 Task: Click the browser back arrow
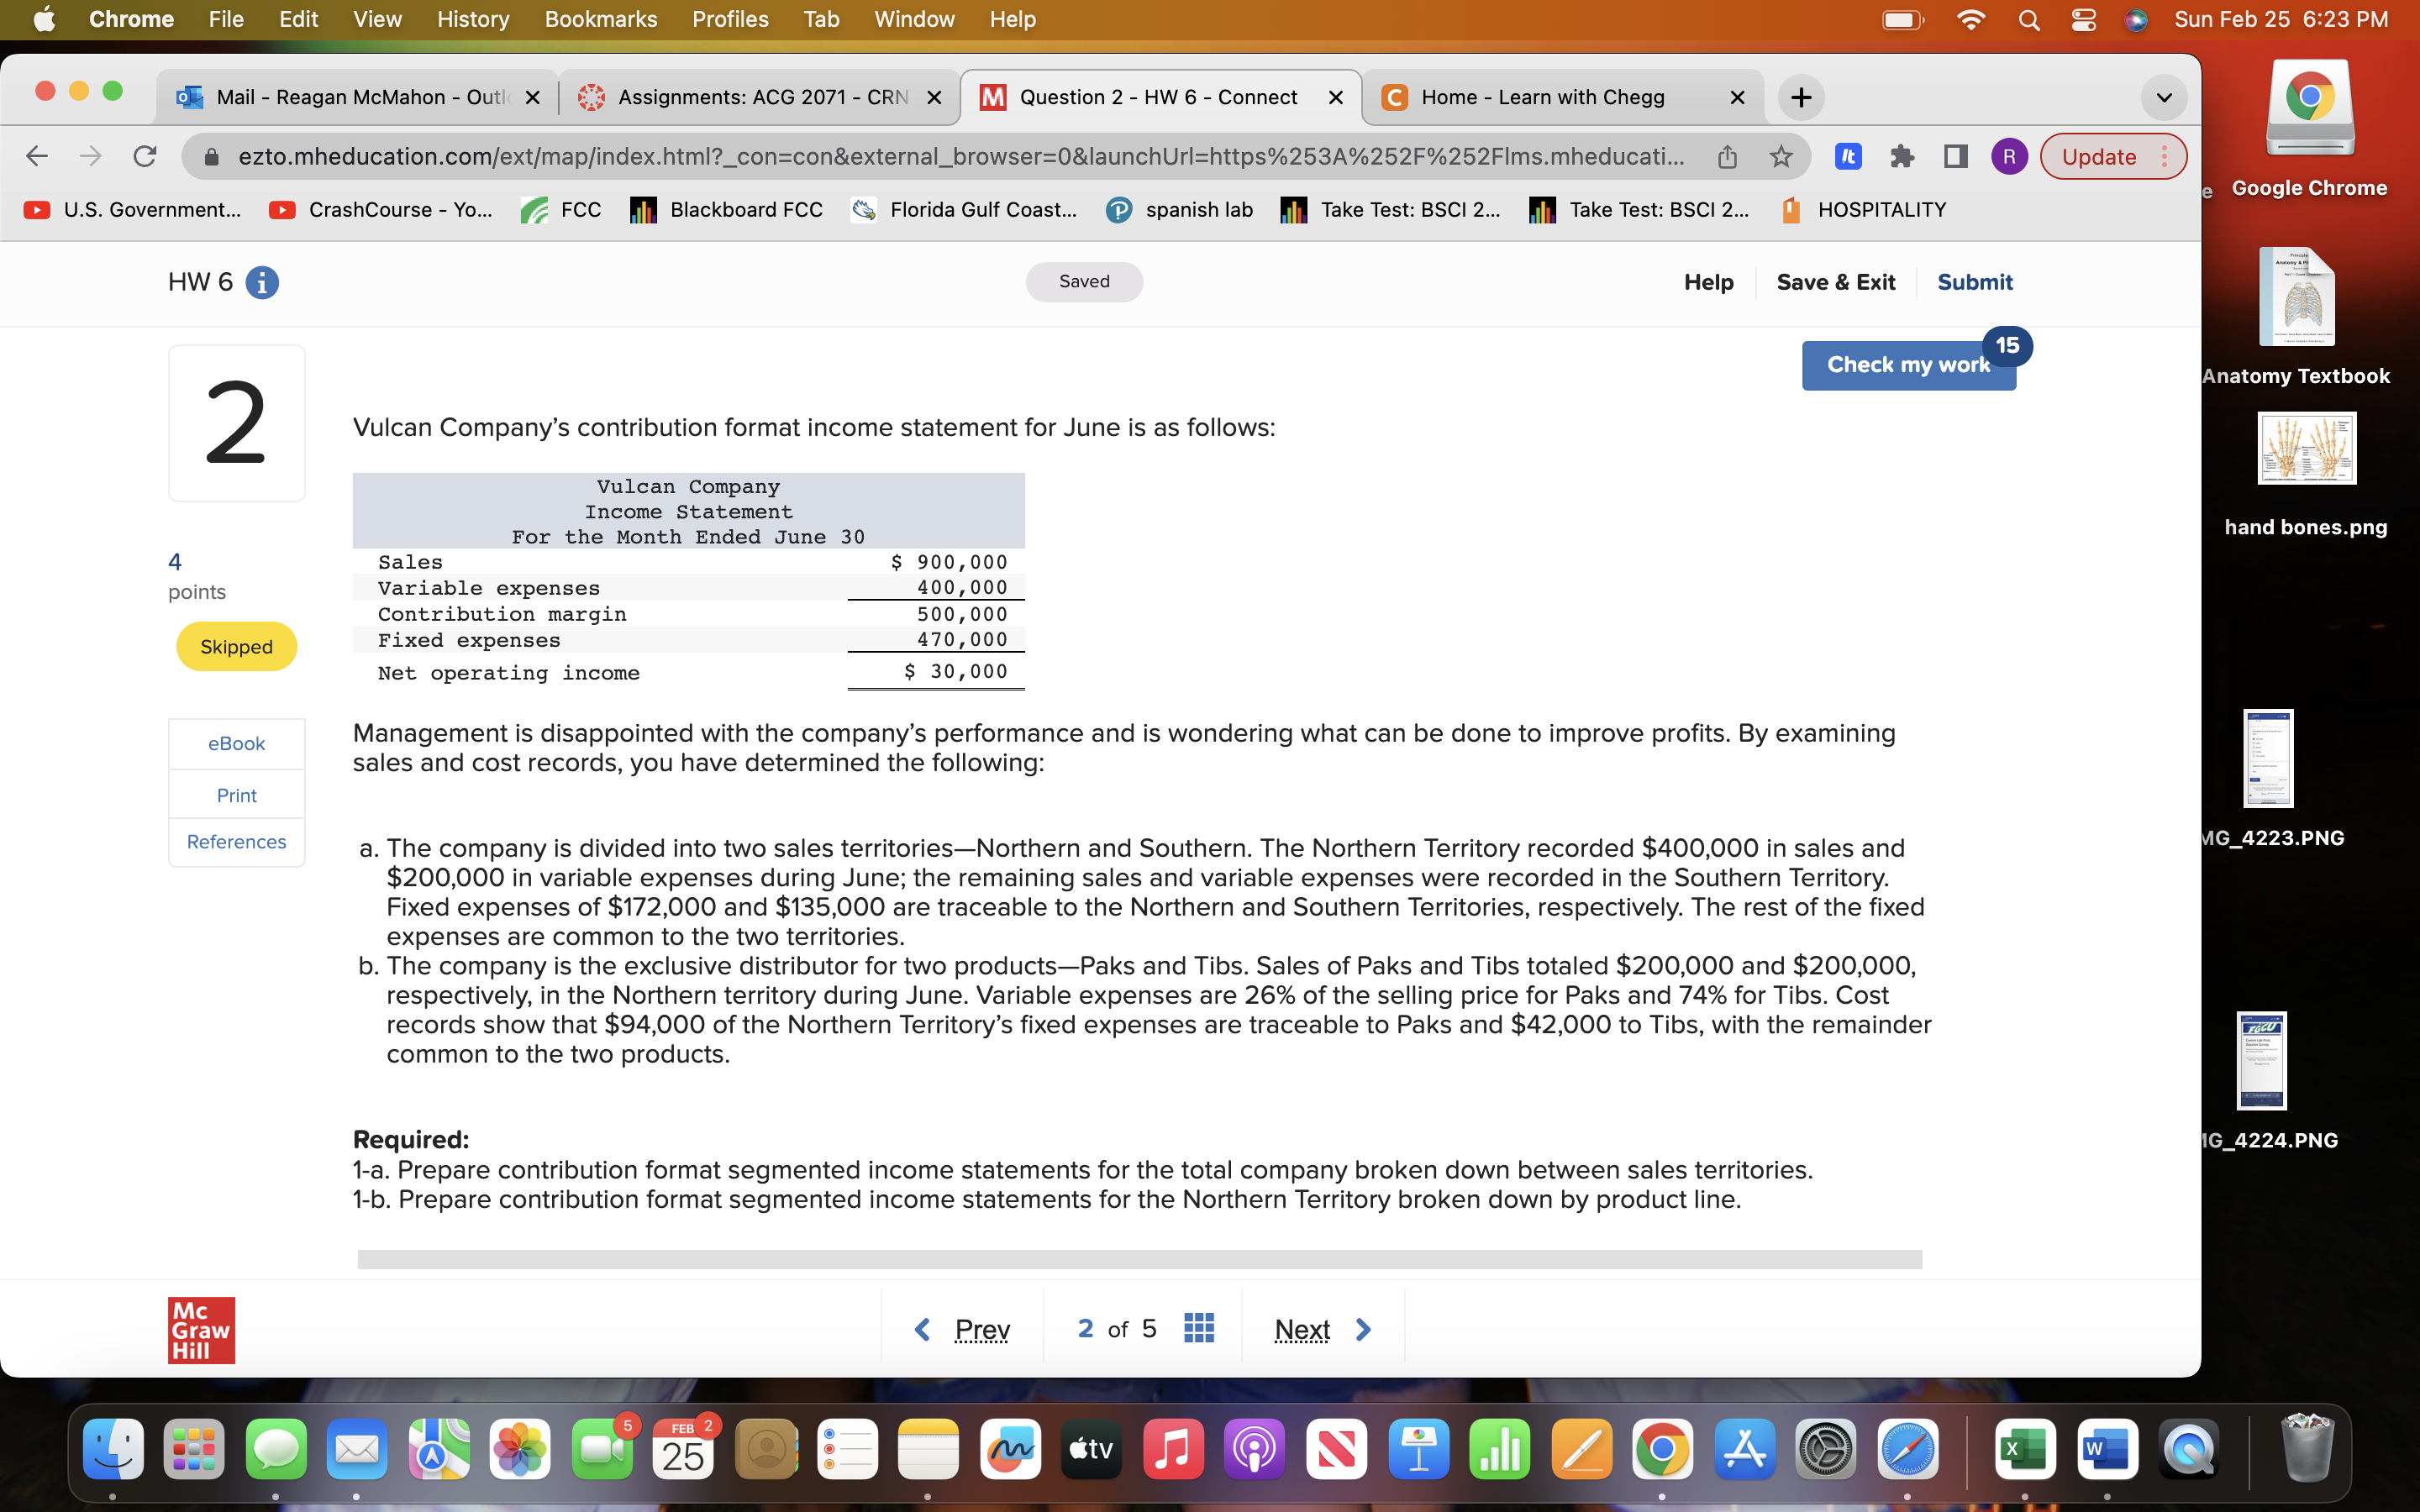pyautogui.click(x=36, y=155)
